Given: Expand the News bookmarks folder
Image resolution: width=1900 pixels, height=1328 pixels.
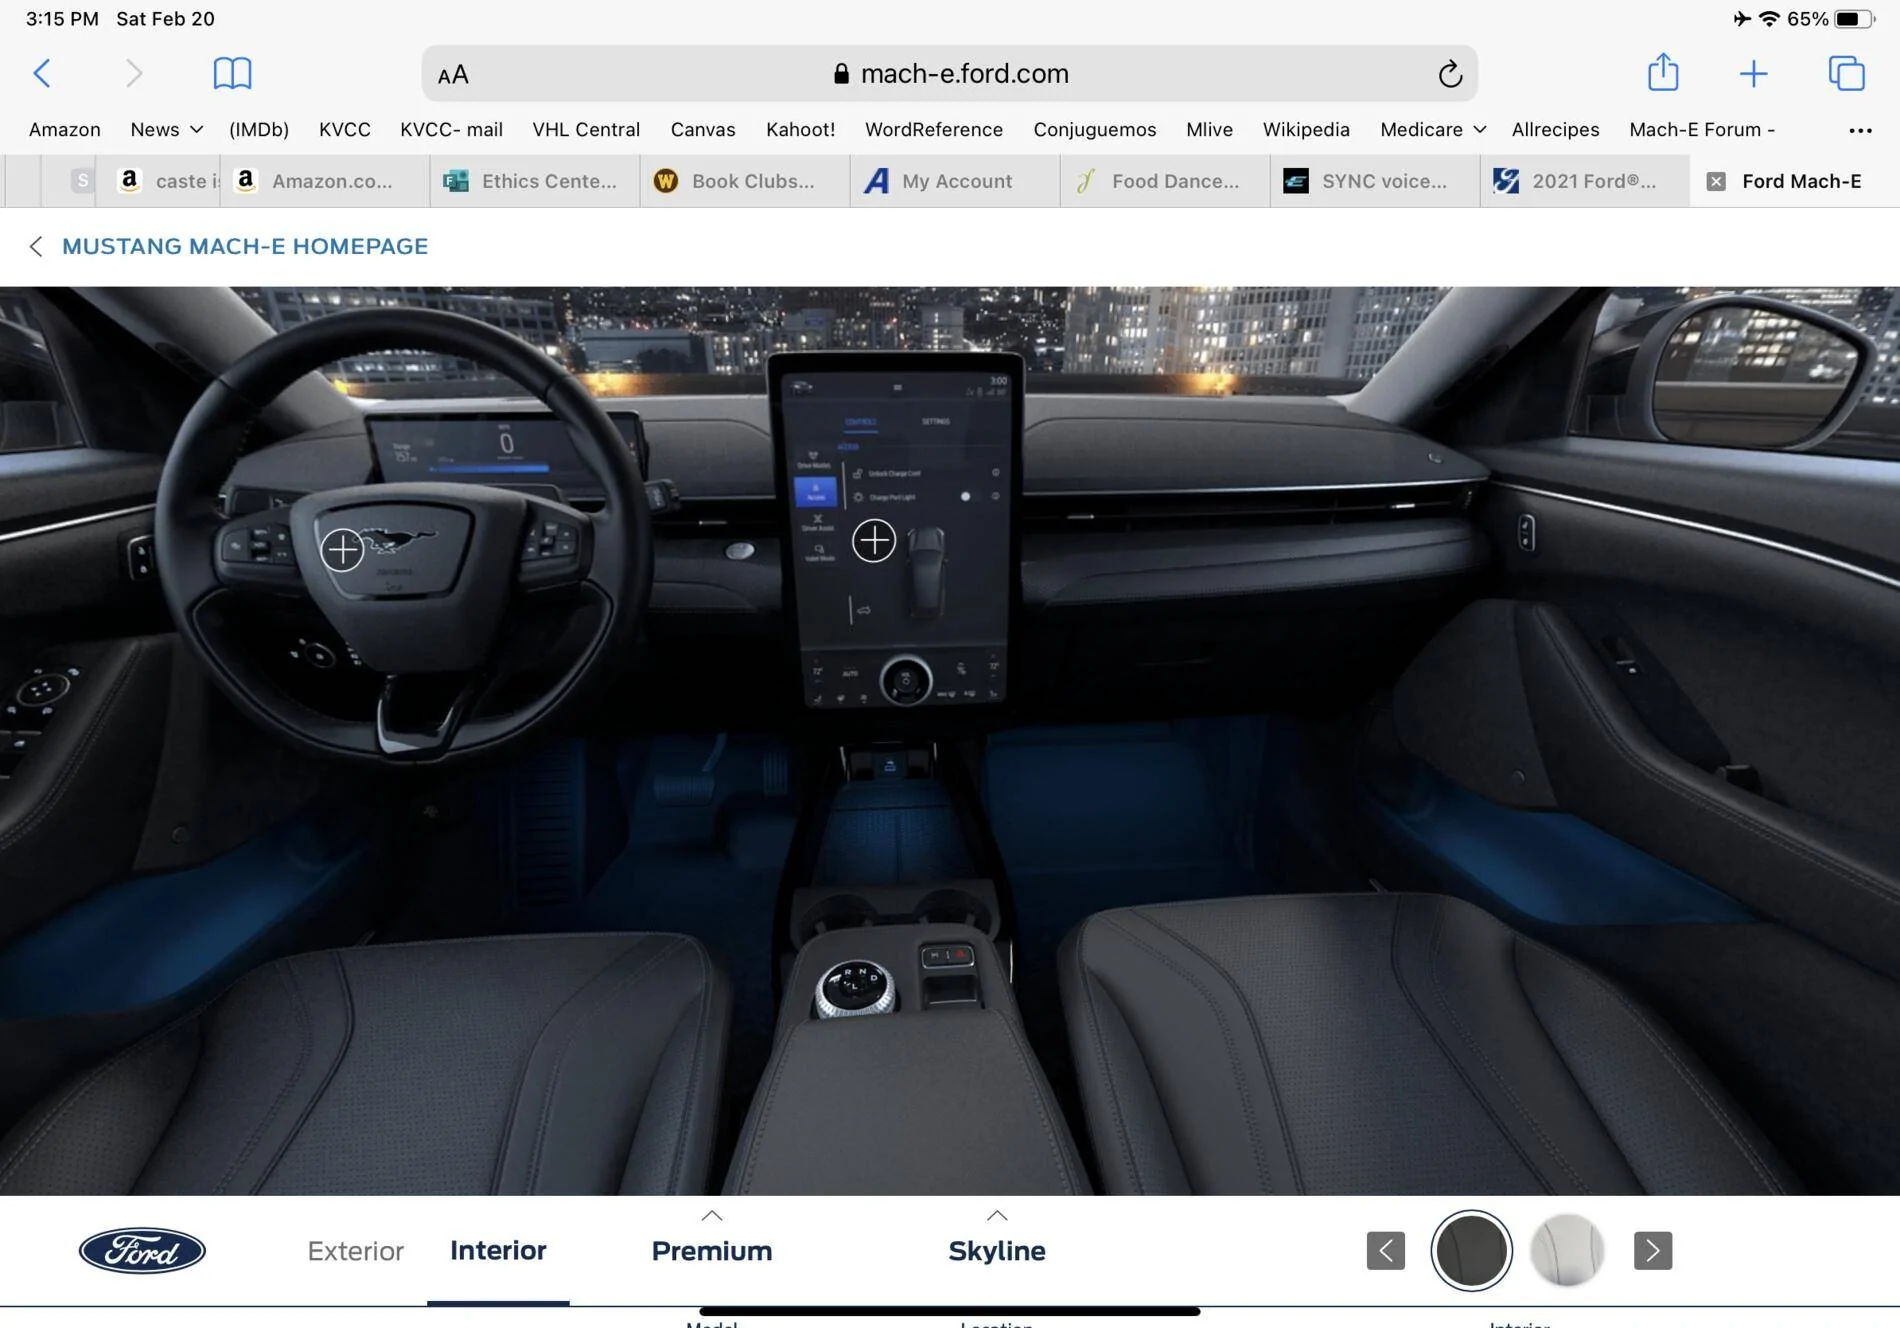Looking at the screenshot, I should 166,130.
